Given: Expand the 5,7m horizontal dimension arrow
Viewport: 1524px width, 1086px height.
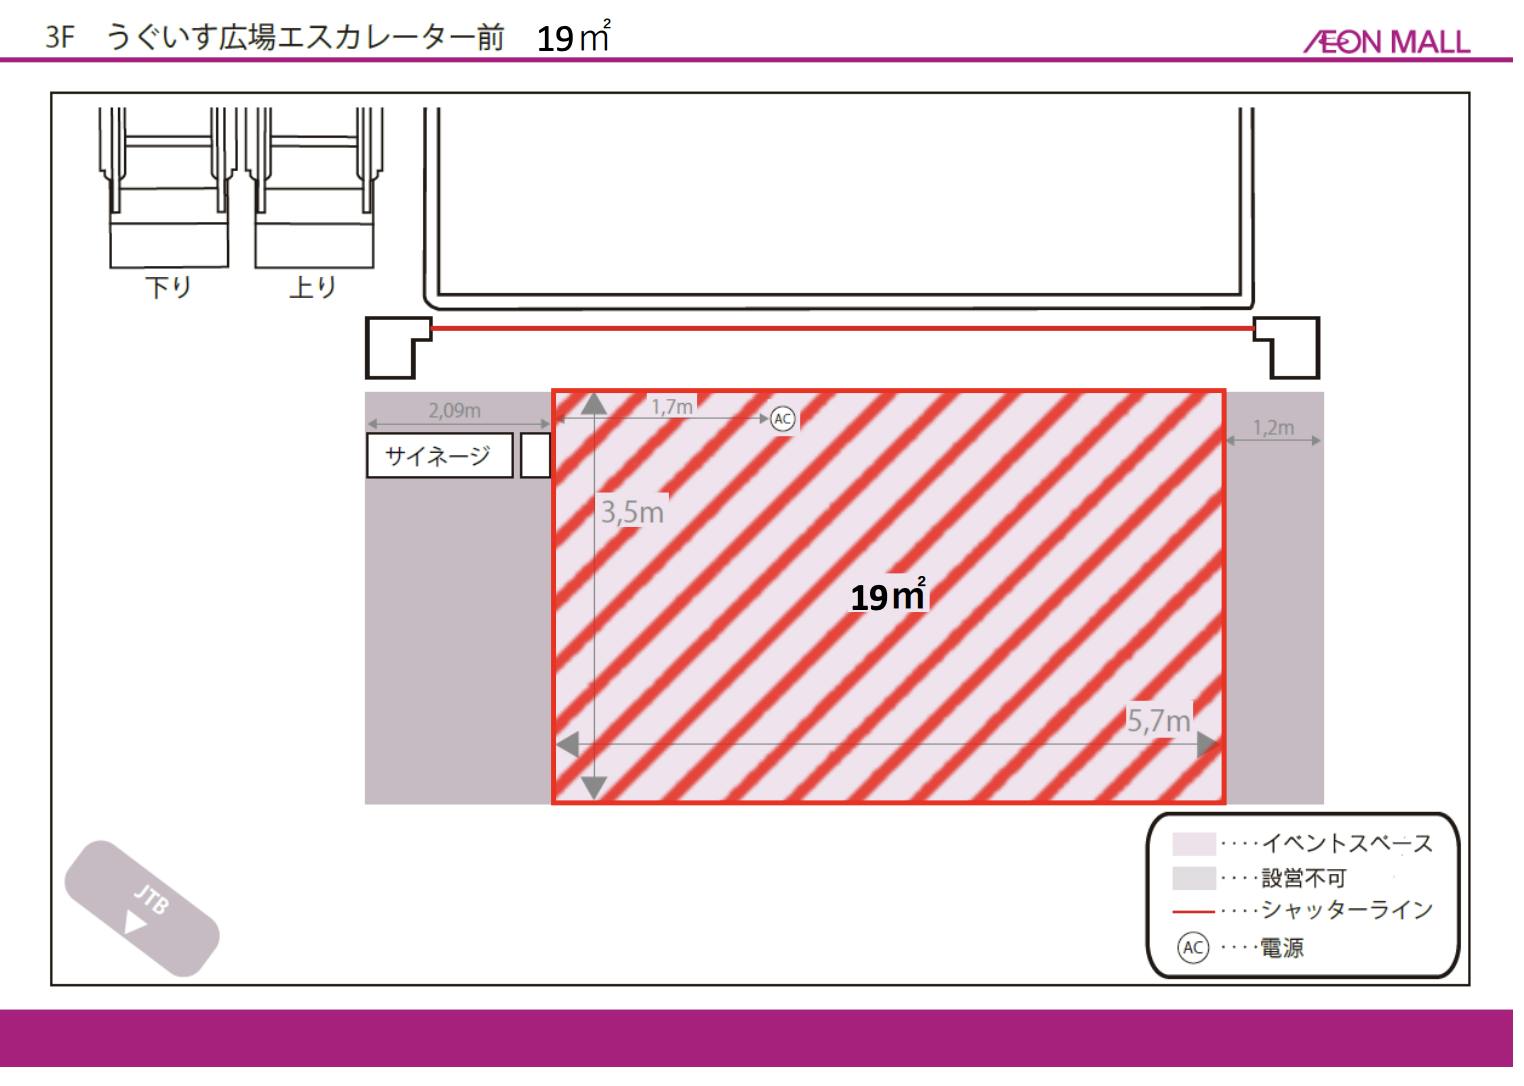Looking at the screenshot, I should point(900,742).
